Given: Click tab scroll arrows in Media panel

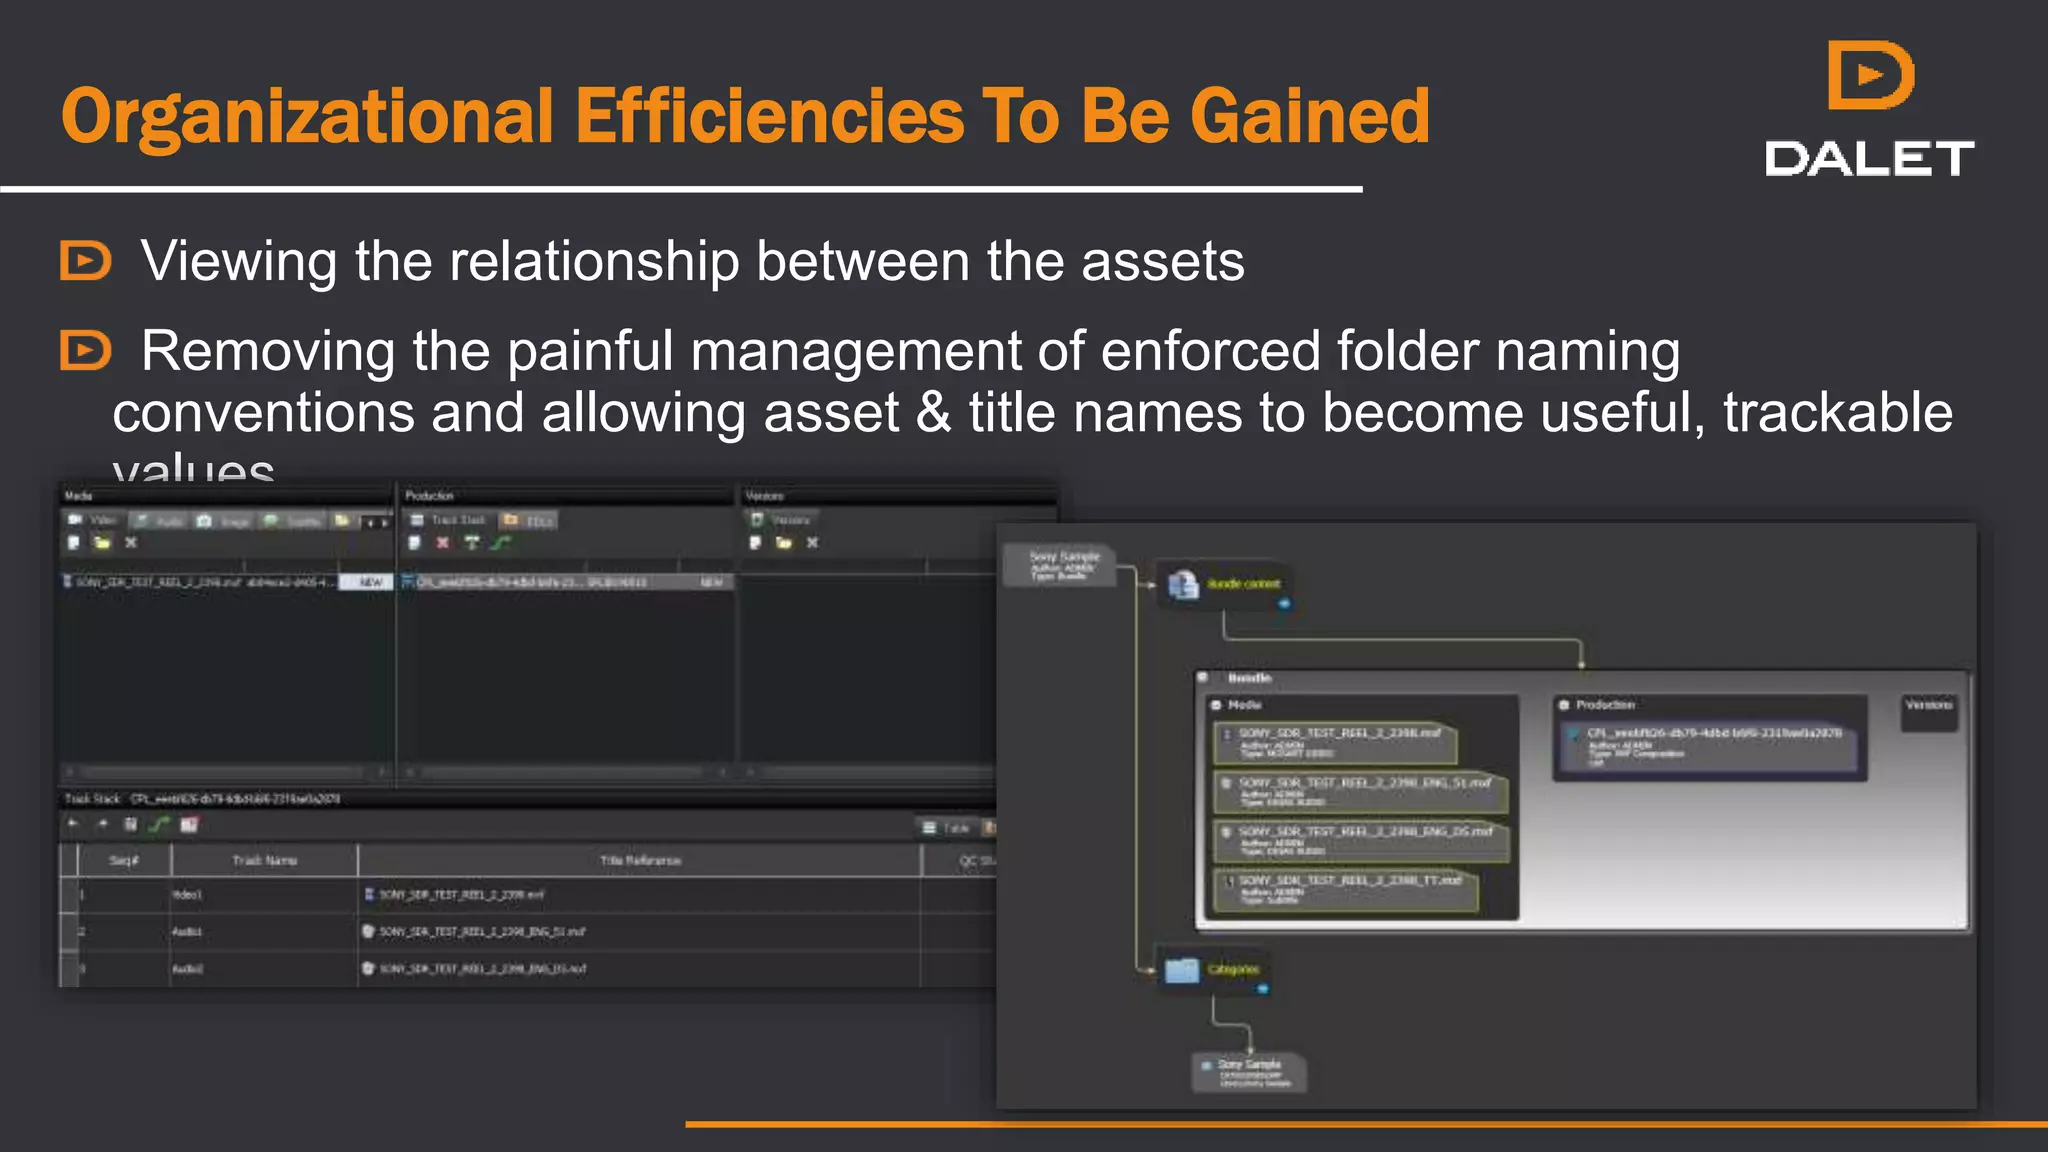Looking at the screenshot, I should pyautogui.click(x=376, y=522).
